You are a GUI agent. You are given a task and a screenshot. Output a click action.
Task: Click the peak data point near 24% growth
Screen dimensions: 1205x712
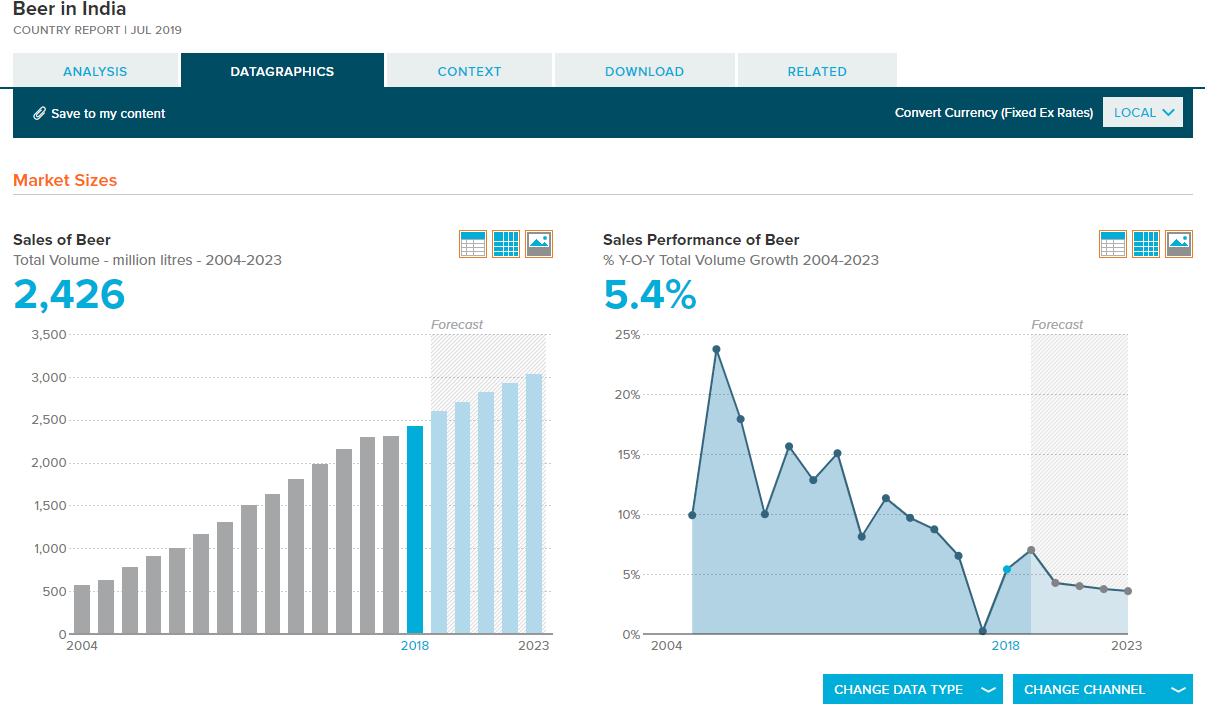tap(716, 349)
